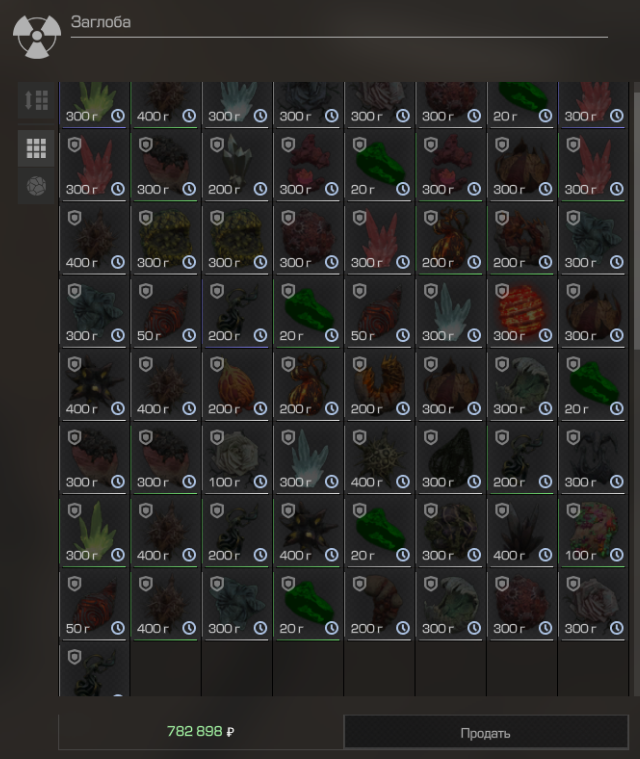
Task: Toggle shield on the glowing orange orb item
Action: [x=502, y=291]
